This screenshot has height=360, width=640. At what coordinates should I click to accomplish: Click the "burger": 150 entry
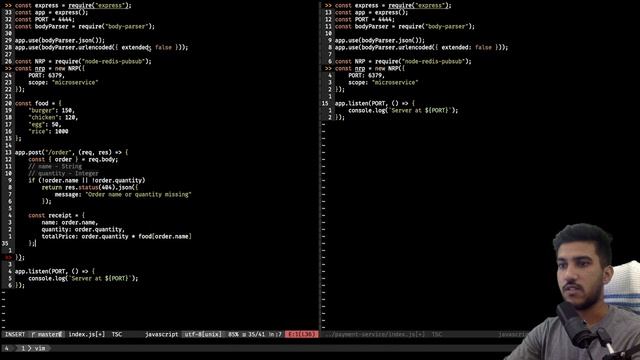click(x=52, y=111)
